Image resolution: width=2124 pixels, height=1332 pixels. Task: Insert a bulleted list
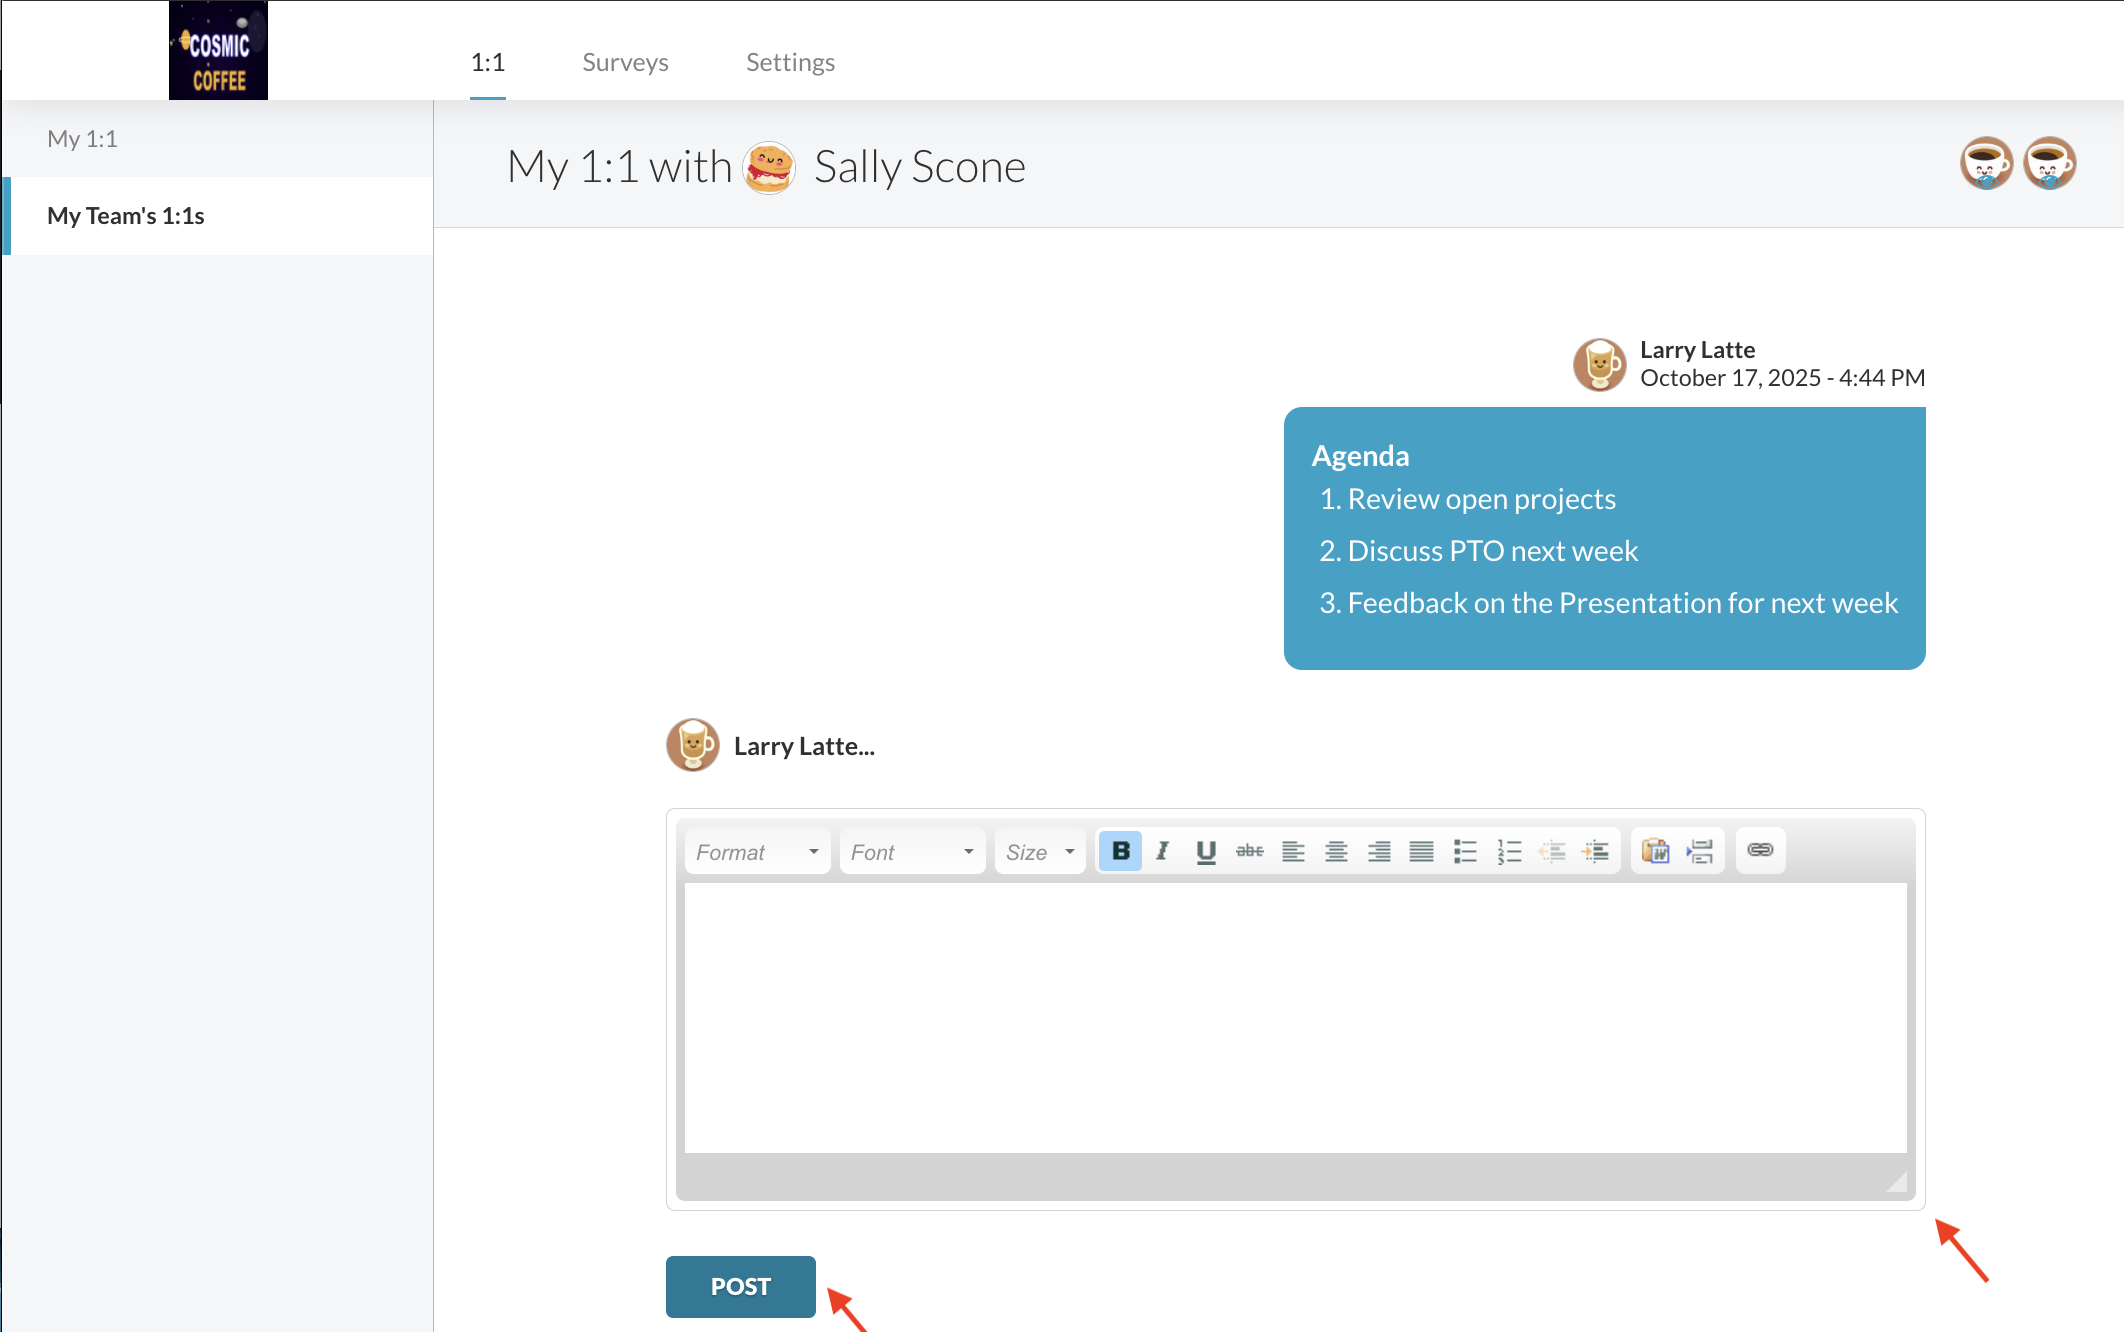[1465, 851]
